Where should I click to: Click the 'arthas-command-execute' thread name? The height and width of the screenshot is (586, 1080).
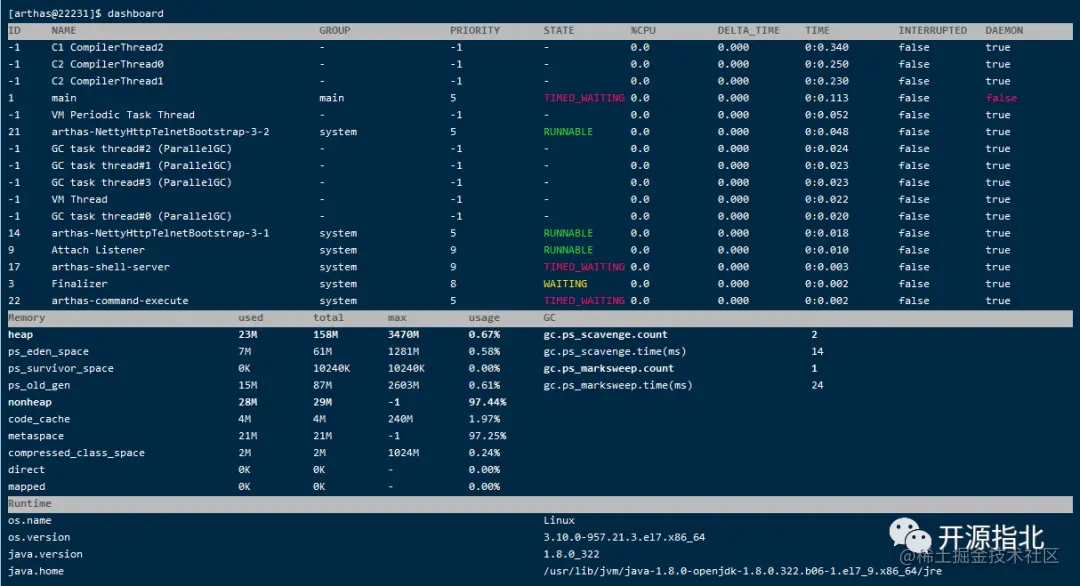tap(120, 300)
